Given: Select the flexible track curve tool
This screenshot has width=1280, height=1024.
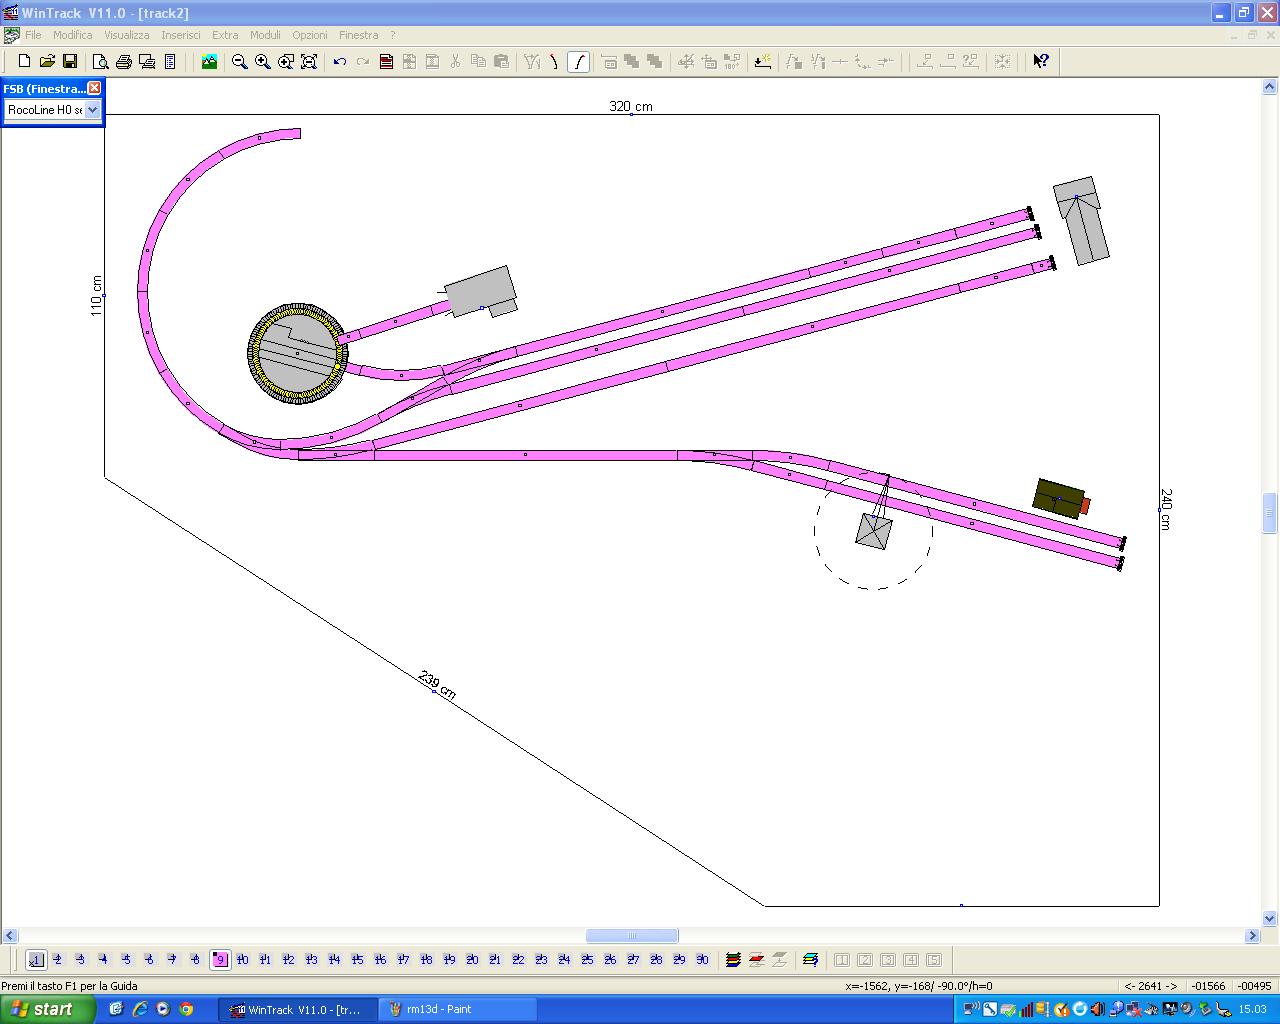Looking at the screenshot, I should click(555, 61).
